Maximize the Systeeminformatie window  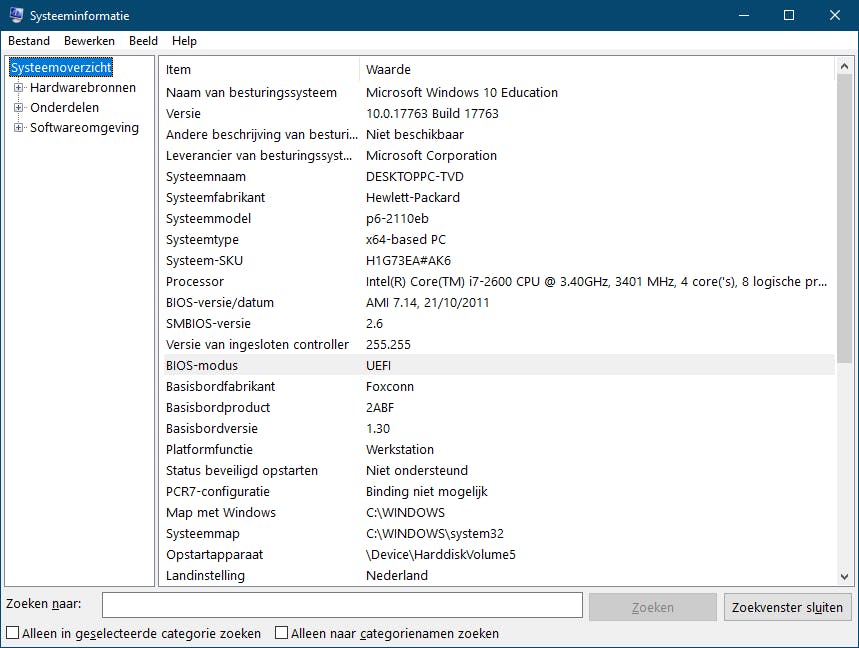pyautogui.click(x=789, y=15)
